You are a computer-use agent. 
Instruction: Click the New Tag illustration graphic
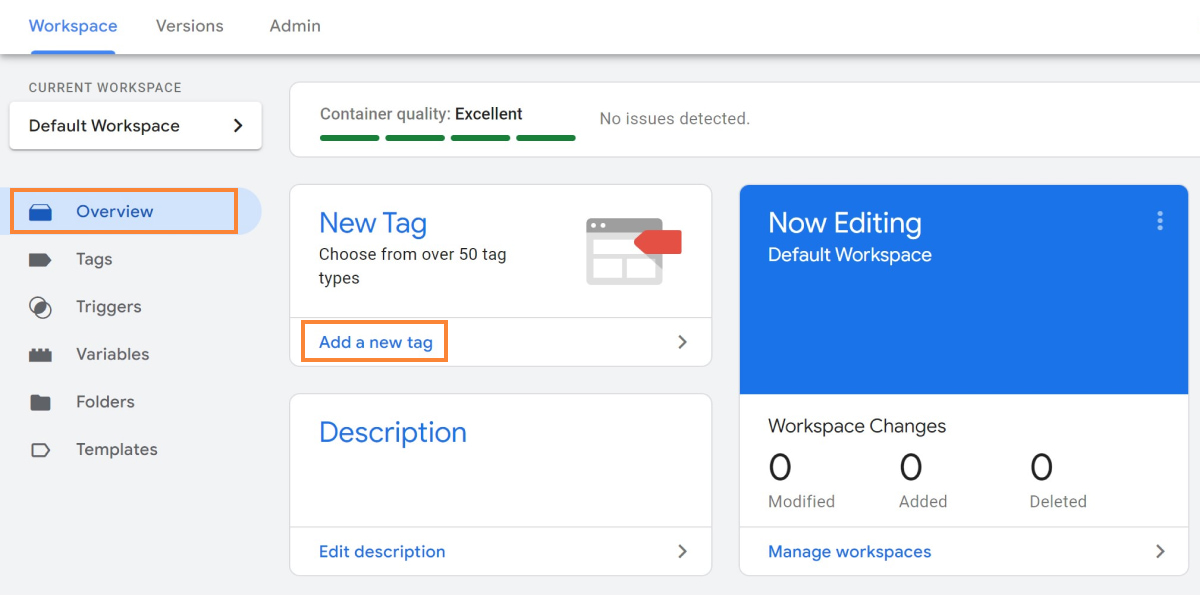pyautogui.click(x=632, y=251)
